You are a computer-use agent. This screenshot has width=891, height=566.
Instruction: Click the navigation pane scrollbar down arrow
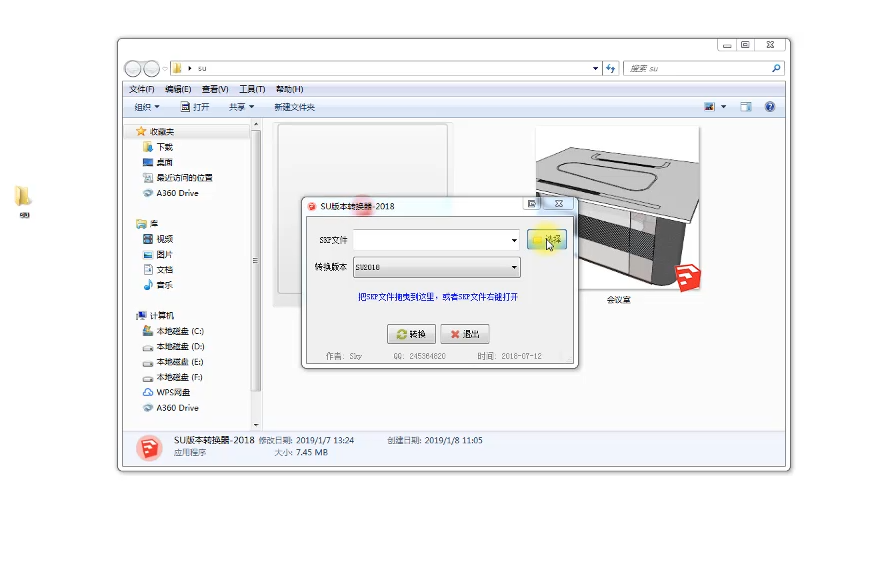pos(256,424)
